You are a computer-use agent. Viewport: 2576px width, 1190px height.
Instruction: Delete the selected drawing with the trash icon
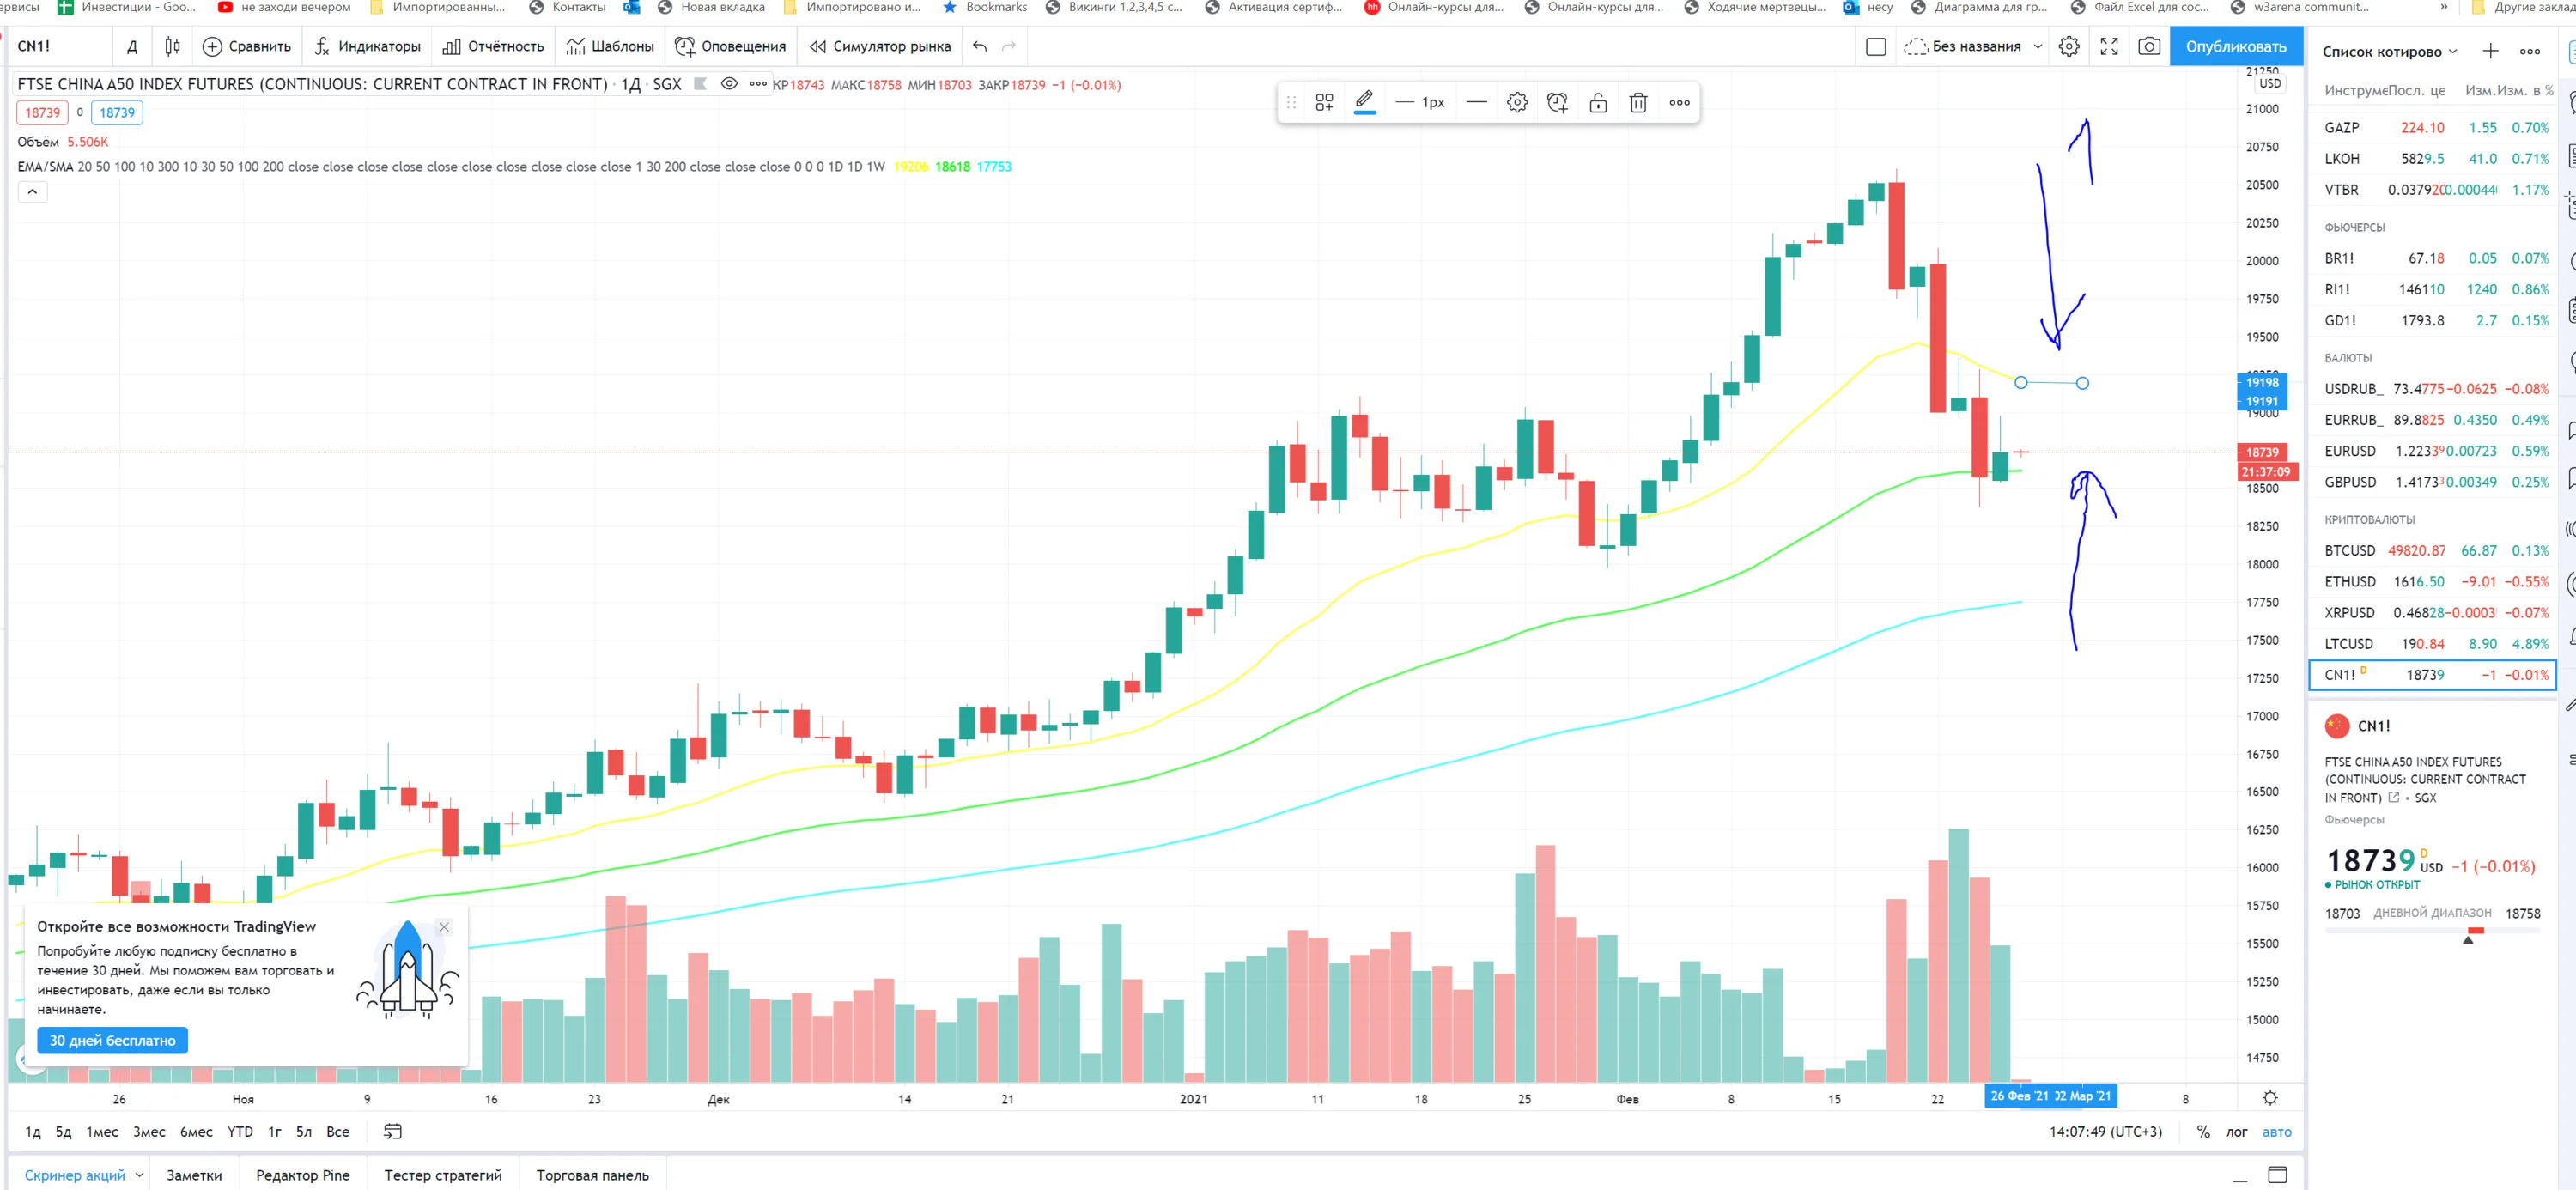tap(1638, 102)
